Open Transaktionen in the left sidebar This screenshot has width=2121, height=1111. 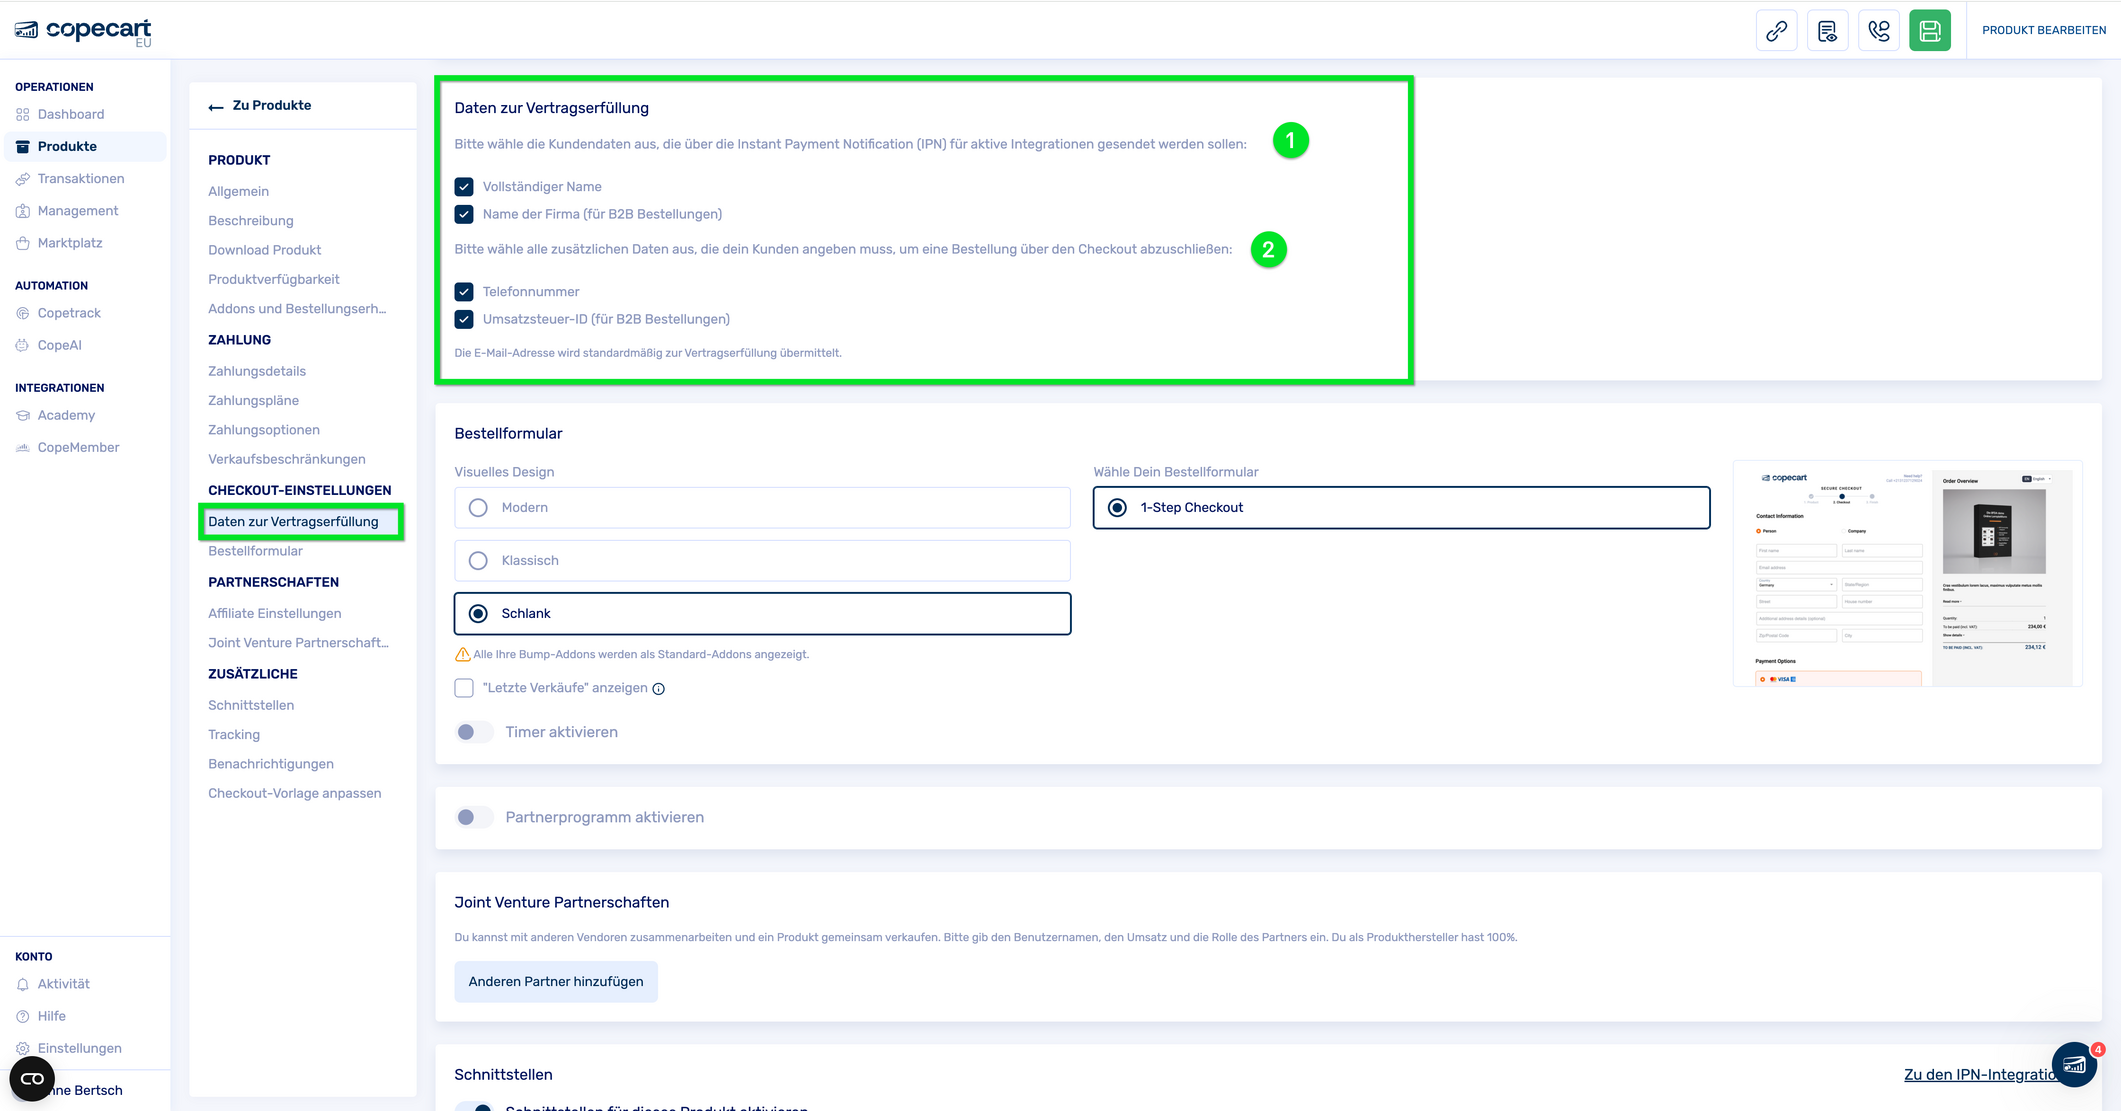click(81, 179)
